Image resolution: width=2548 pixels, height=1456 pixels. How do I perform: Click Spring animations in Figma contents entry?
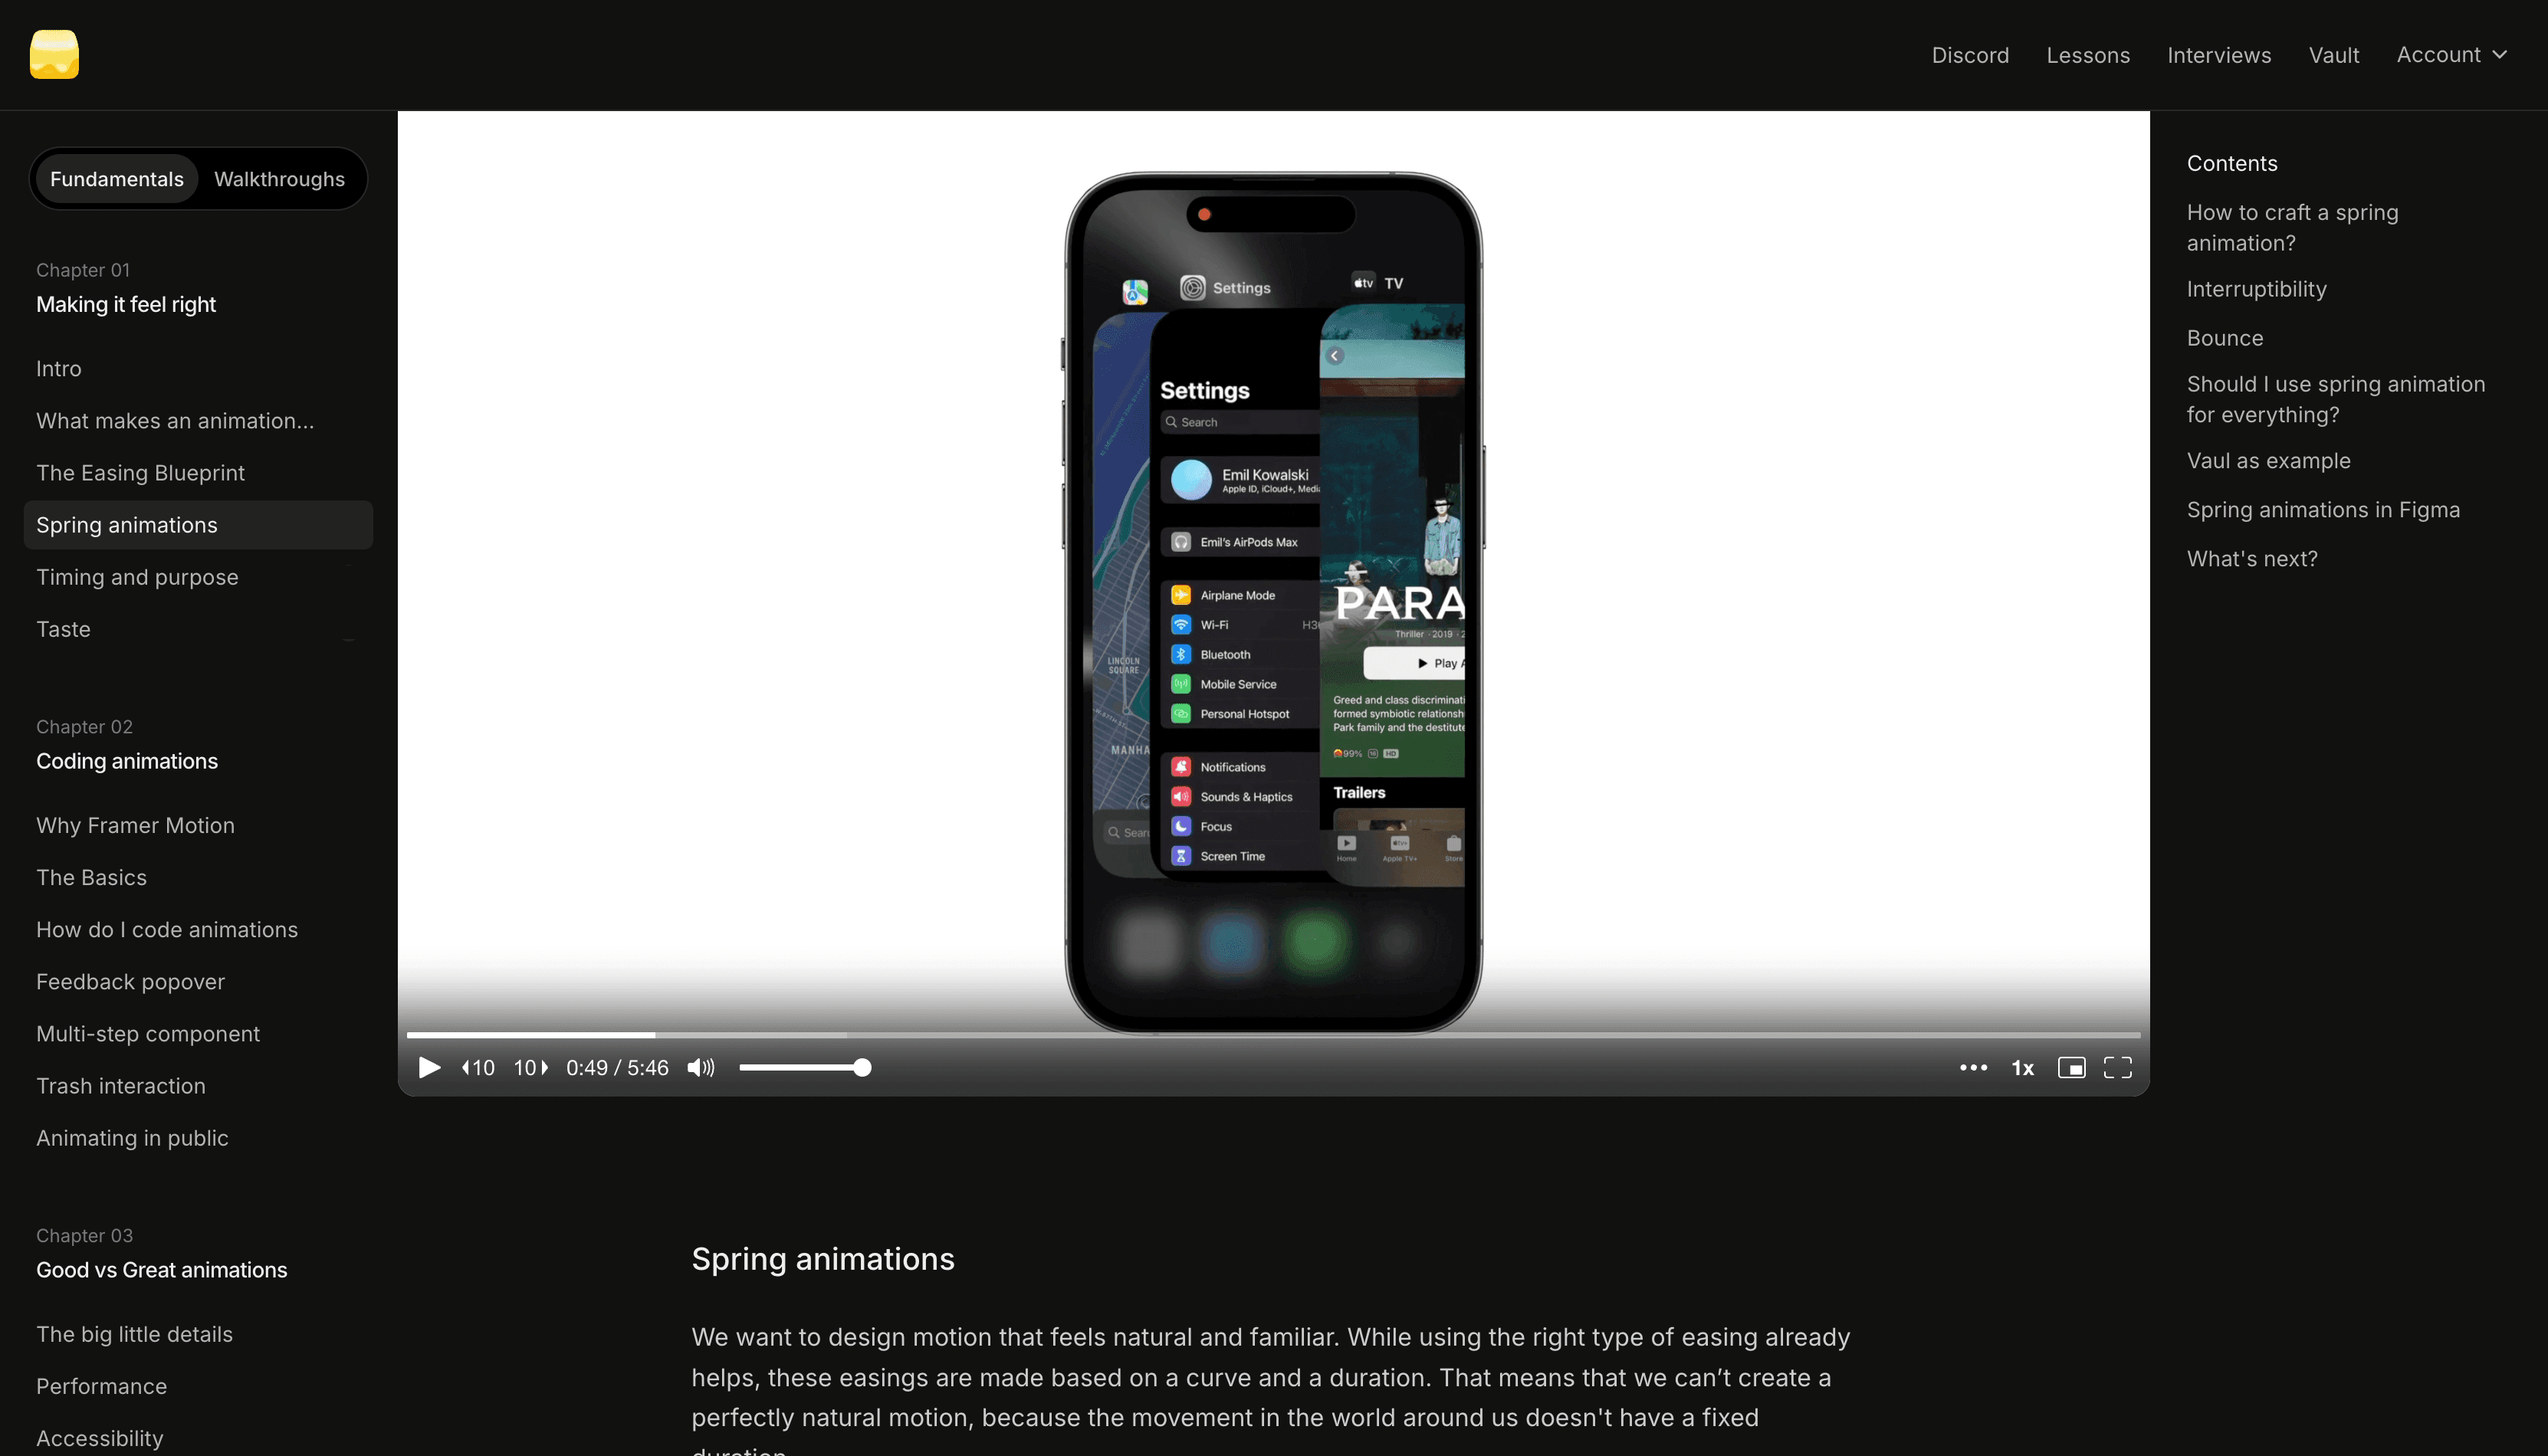(x=2322, y=510)
